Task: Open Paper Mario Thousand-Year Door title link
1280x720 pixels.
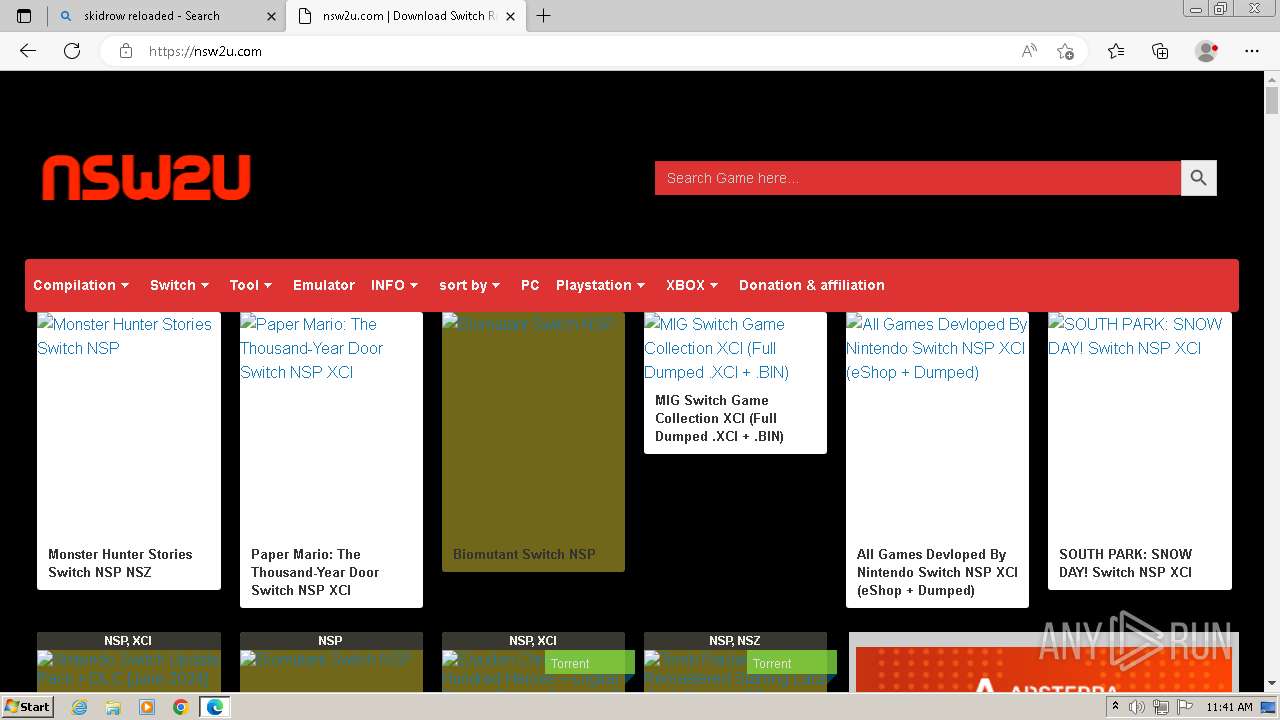Action: (315, 572)
